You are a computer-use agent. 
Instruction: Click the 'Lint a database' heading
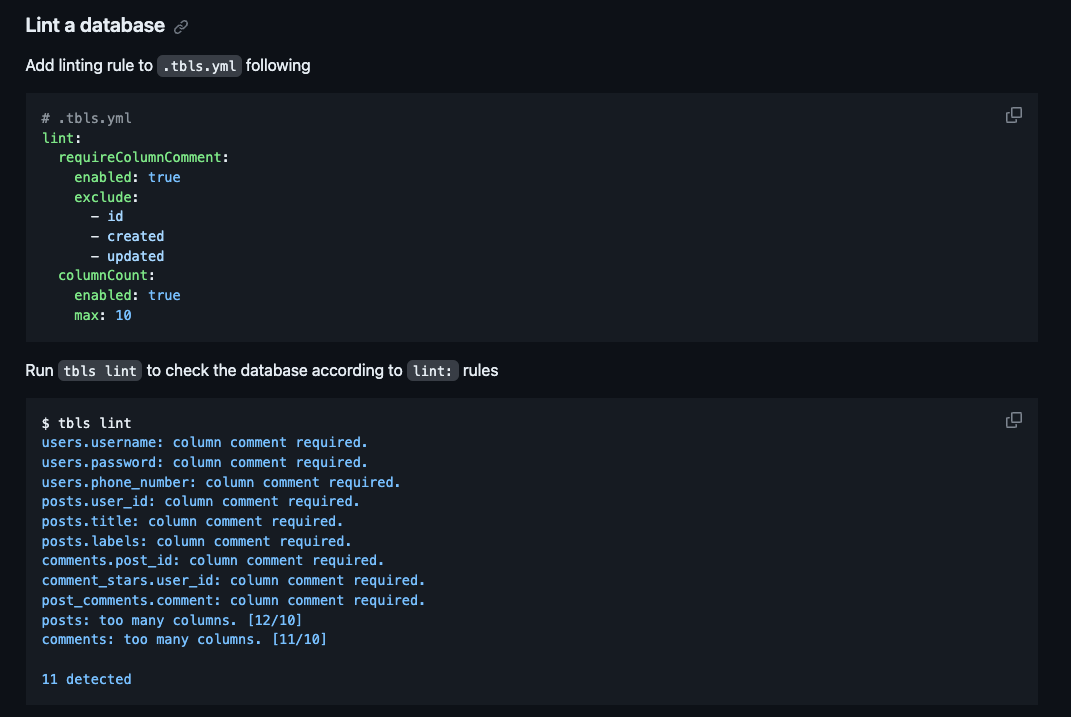(x=95, y=25)
